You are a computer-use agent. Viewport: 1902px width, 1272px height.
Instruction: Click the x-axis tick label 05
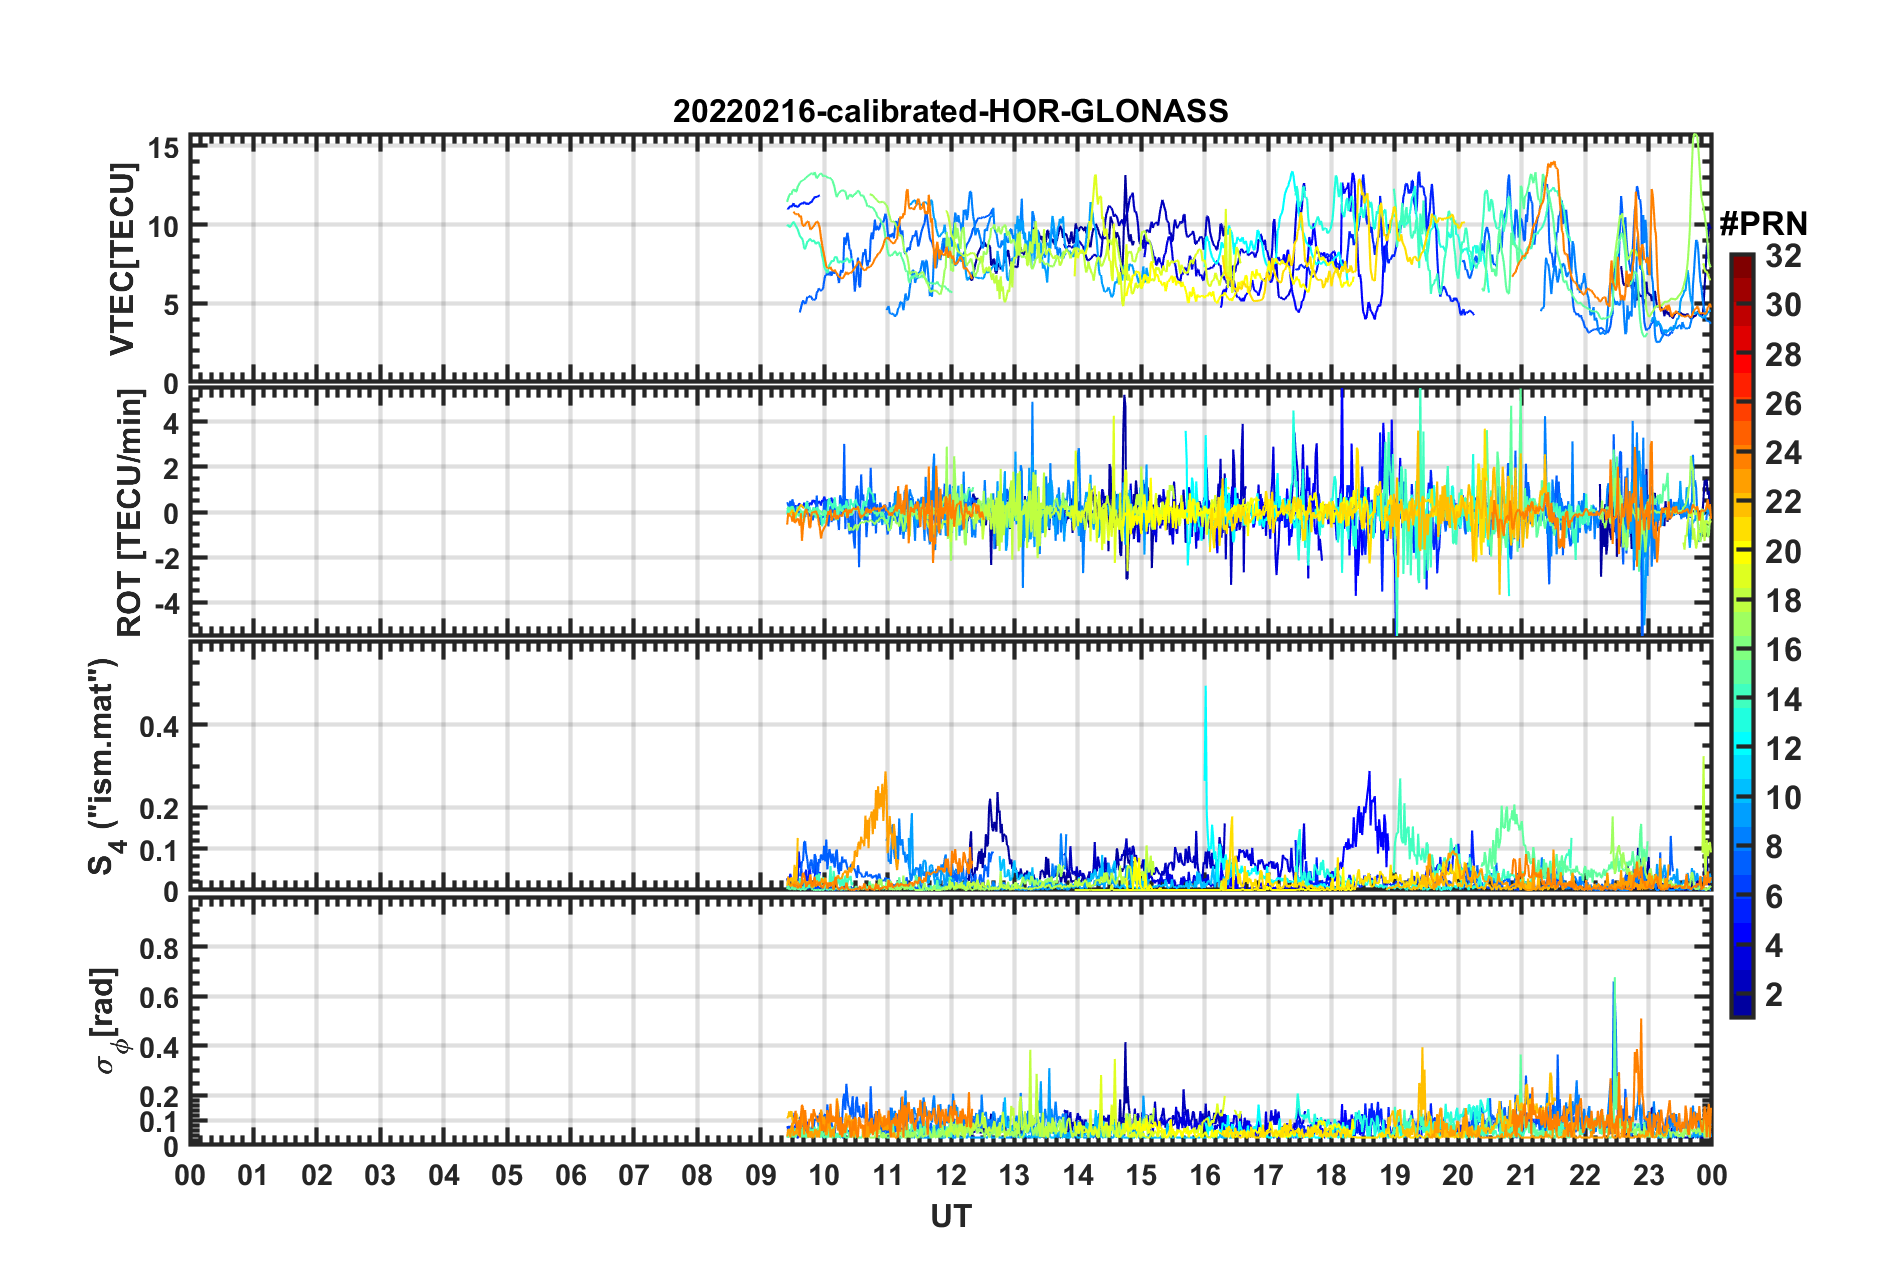(x=507, y=1175)
